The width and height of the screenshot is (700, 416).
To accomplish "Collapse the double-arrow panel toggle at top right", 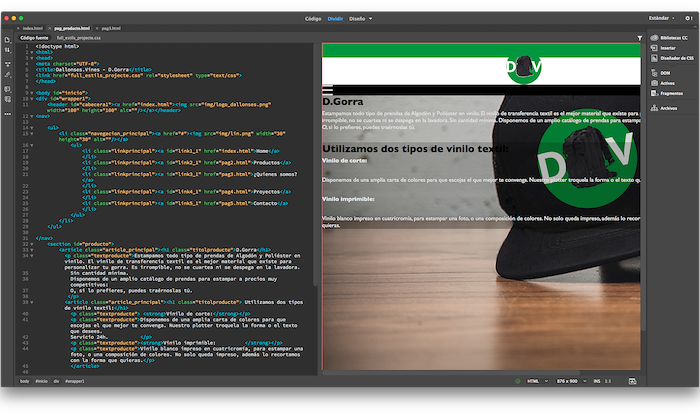I will tap(694, 28).
